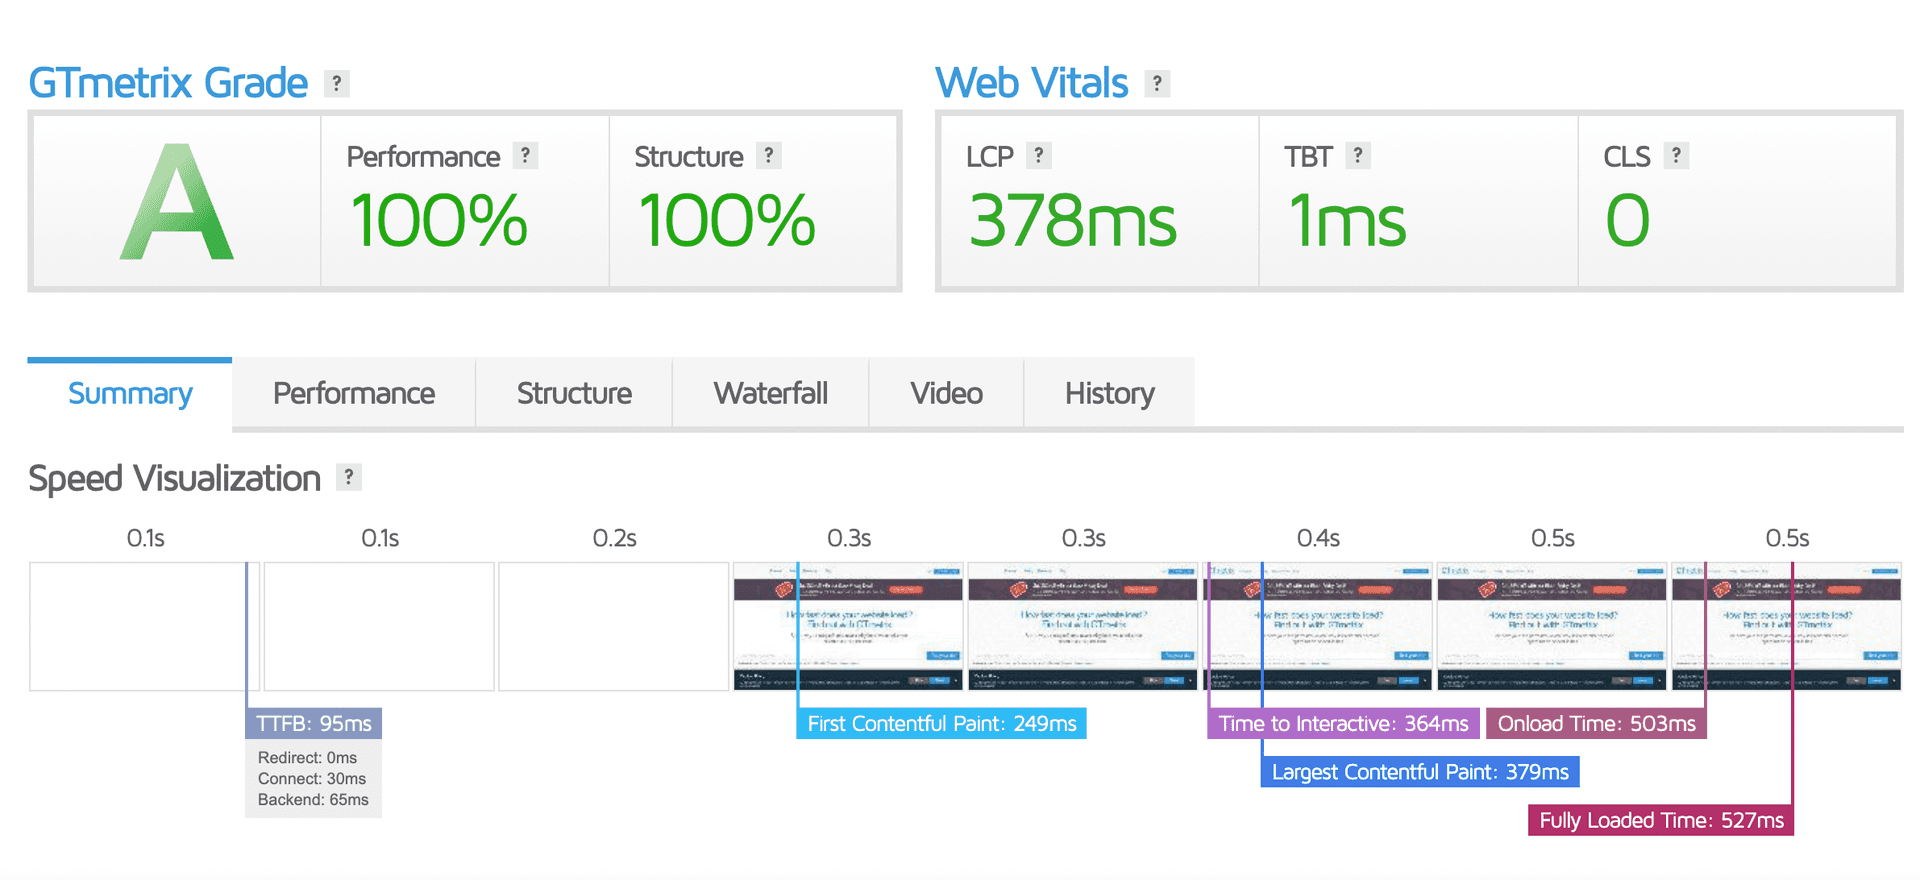Switch to the Performance tab

(x=354, y=394)
